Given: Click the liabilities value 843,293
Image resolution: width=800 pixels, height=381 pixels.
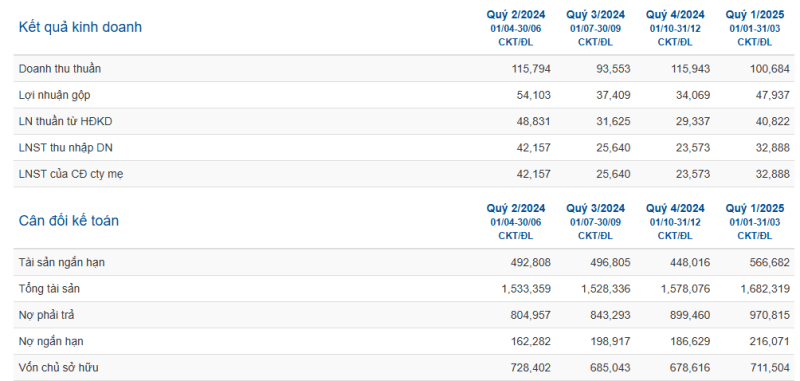Looking at the screenshot, I should [x=611, y=315].
